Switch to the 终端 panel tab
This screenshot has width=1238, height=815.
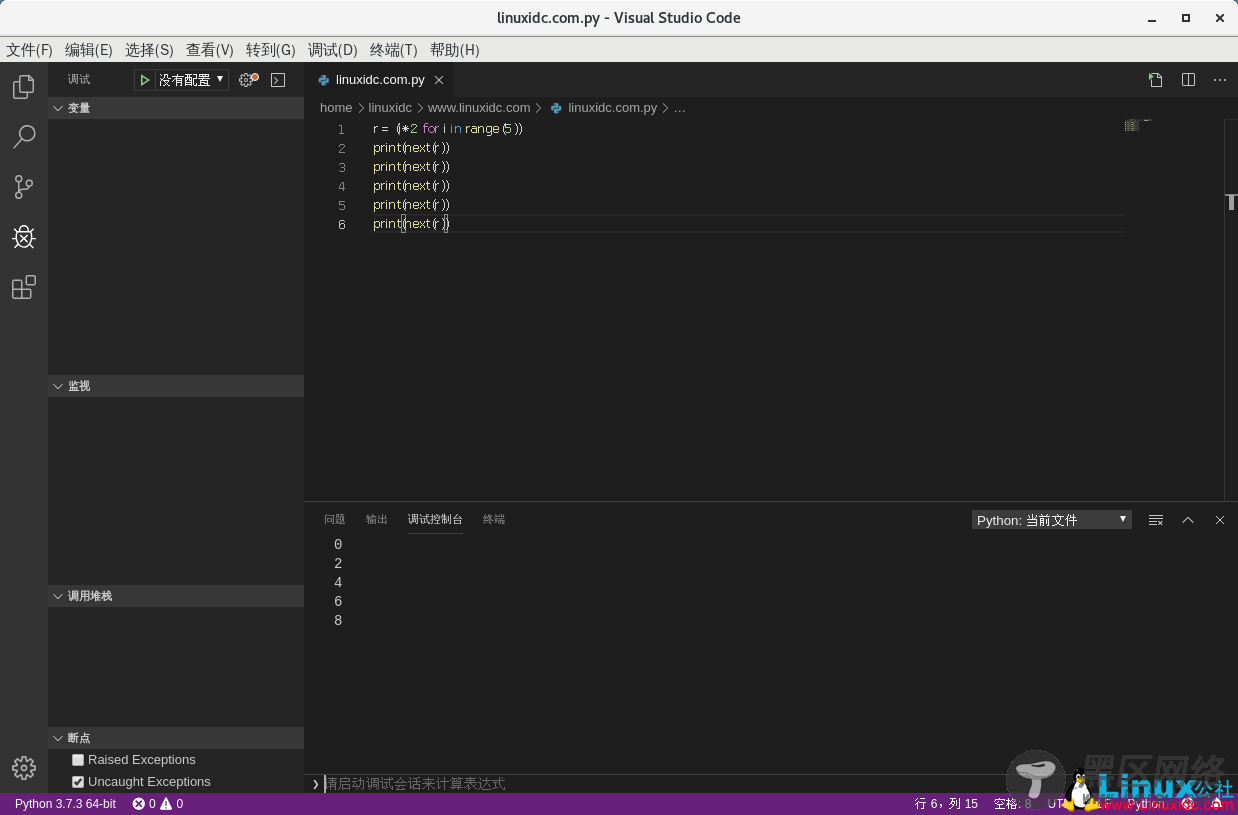pos(494,520)
